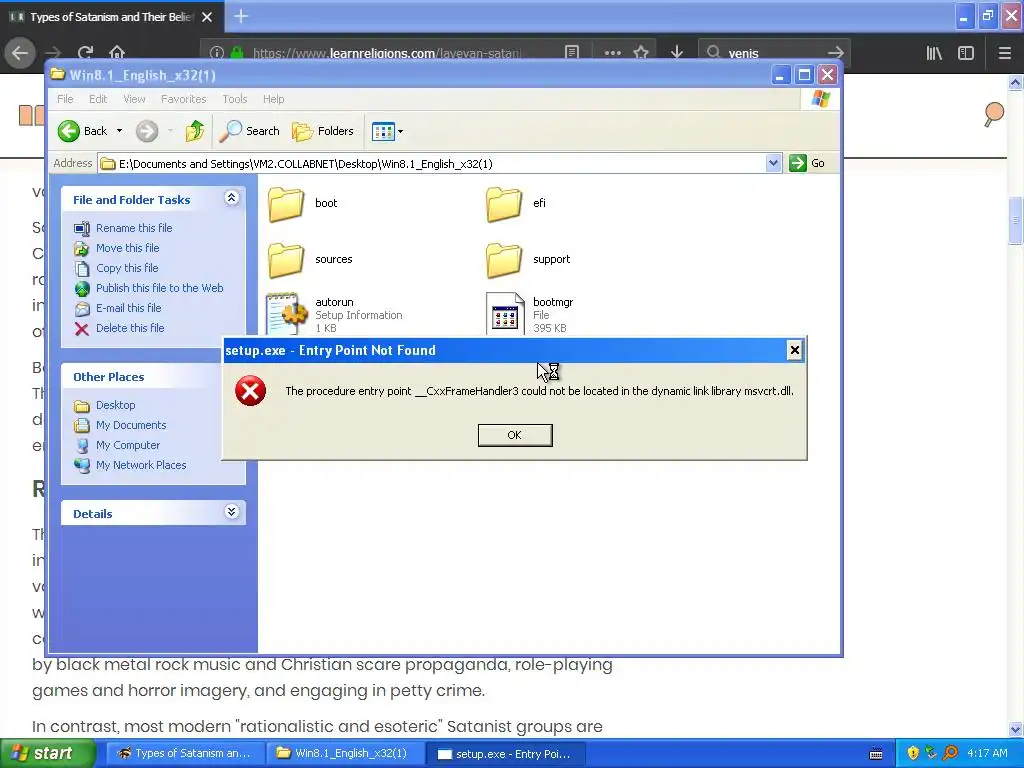Click the Back button in Explorer toolbar

coord(83,131)
